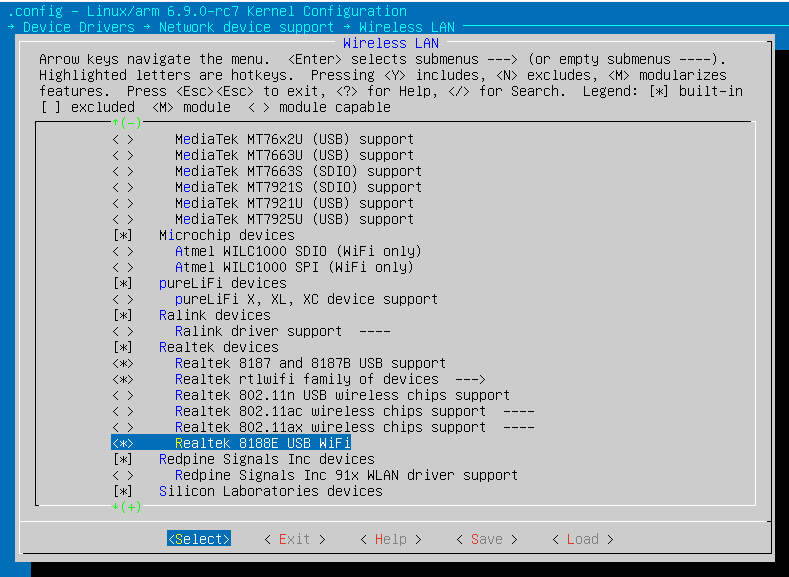
Task: Toggle MediaTek MT7921S (SDIO) support bracket
Action: (x=123, y=188)
